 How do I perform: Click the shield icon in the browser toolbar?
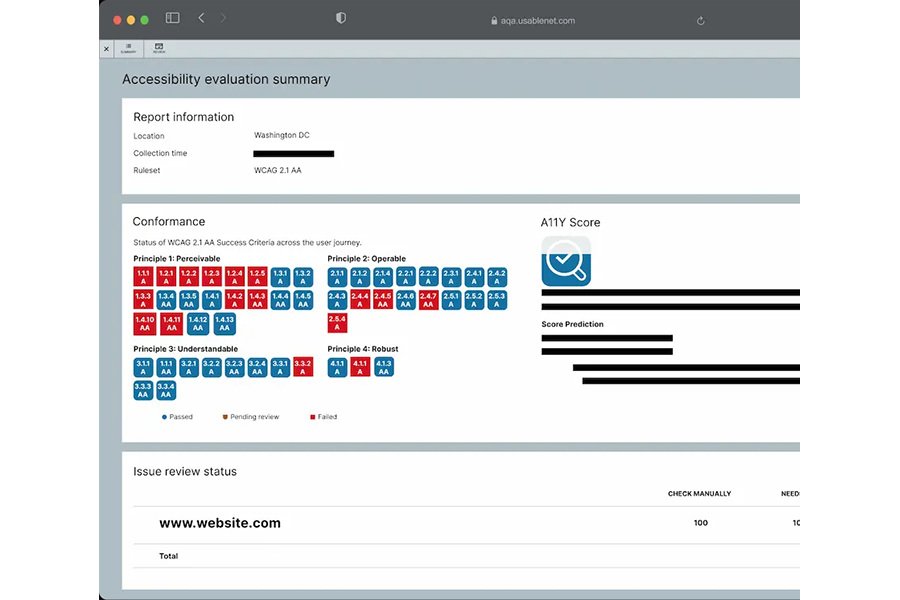click(340, 18)
